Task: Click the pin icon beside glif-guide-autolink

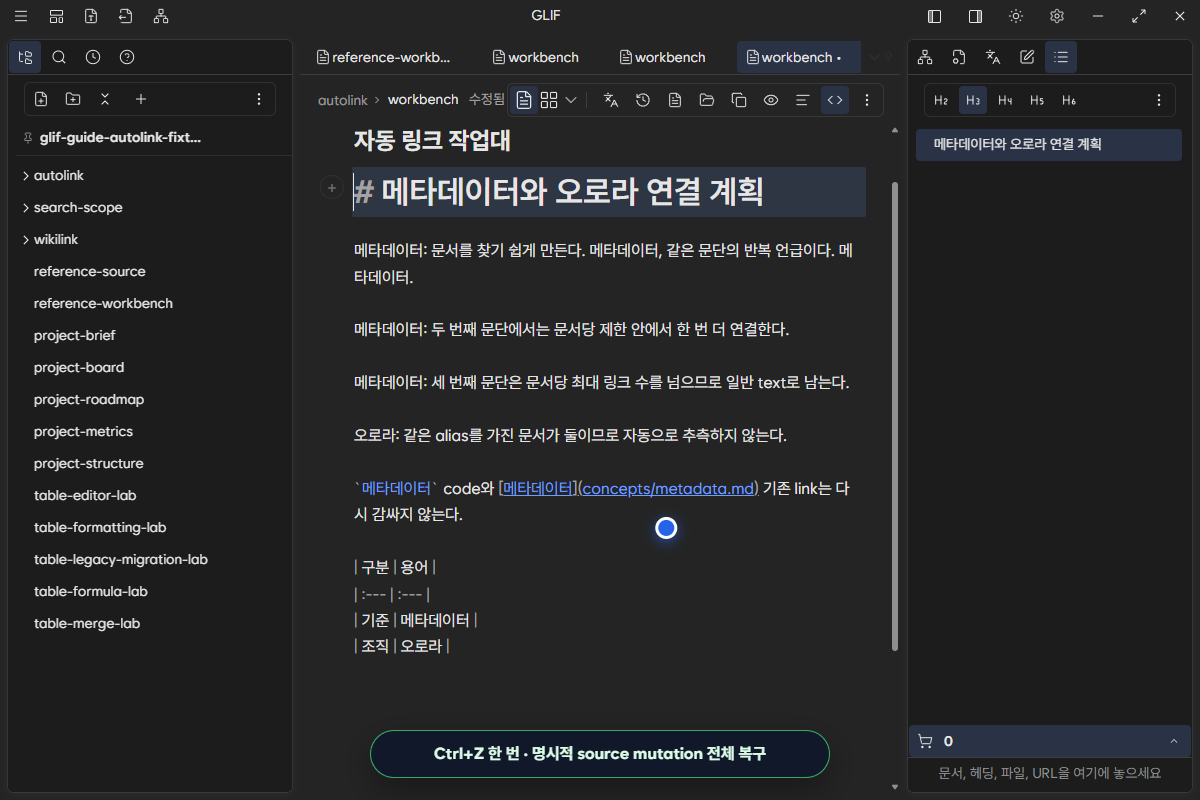Action: point(28,138)
